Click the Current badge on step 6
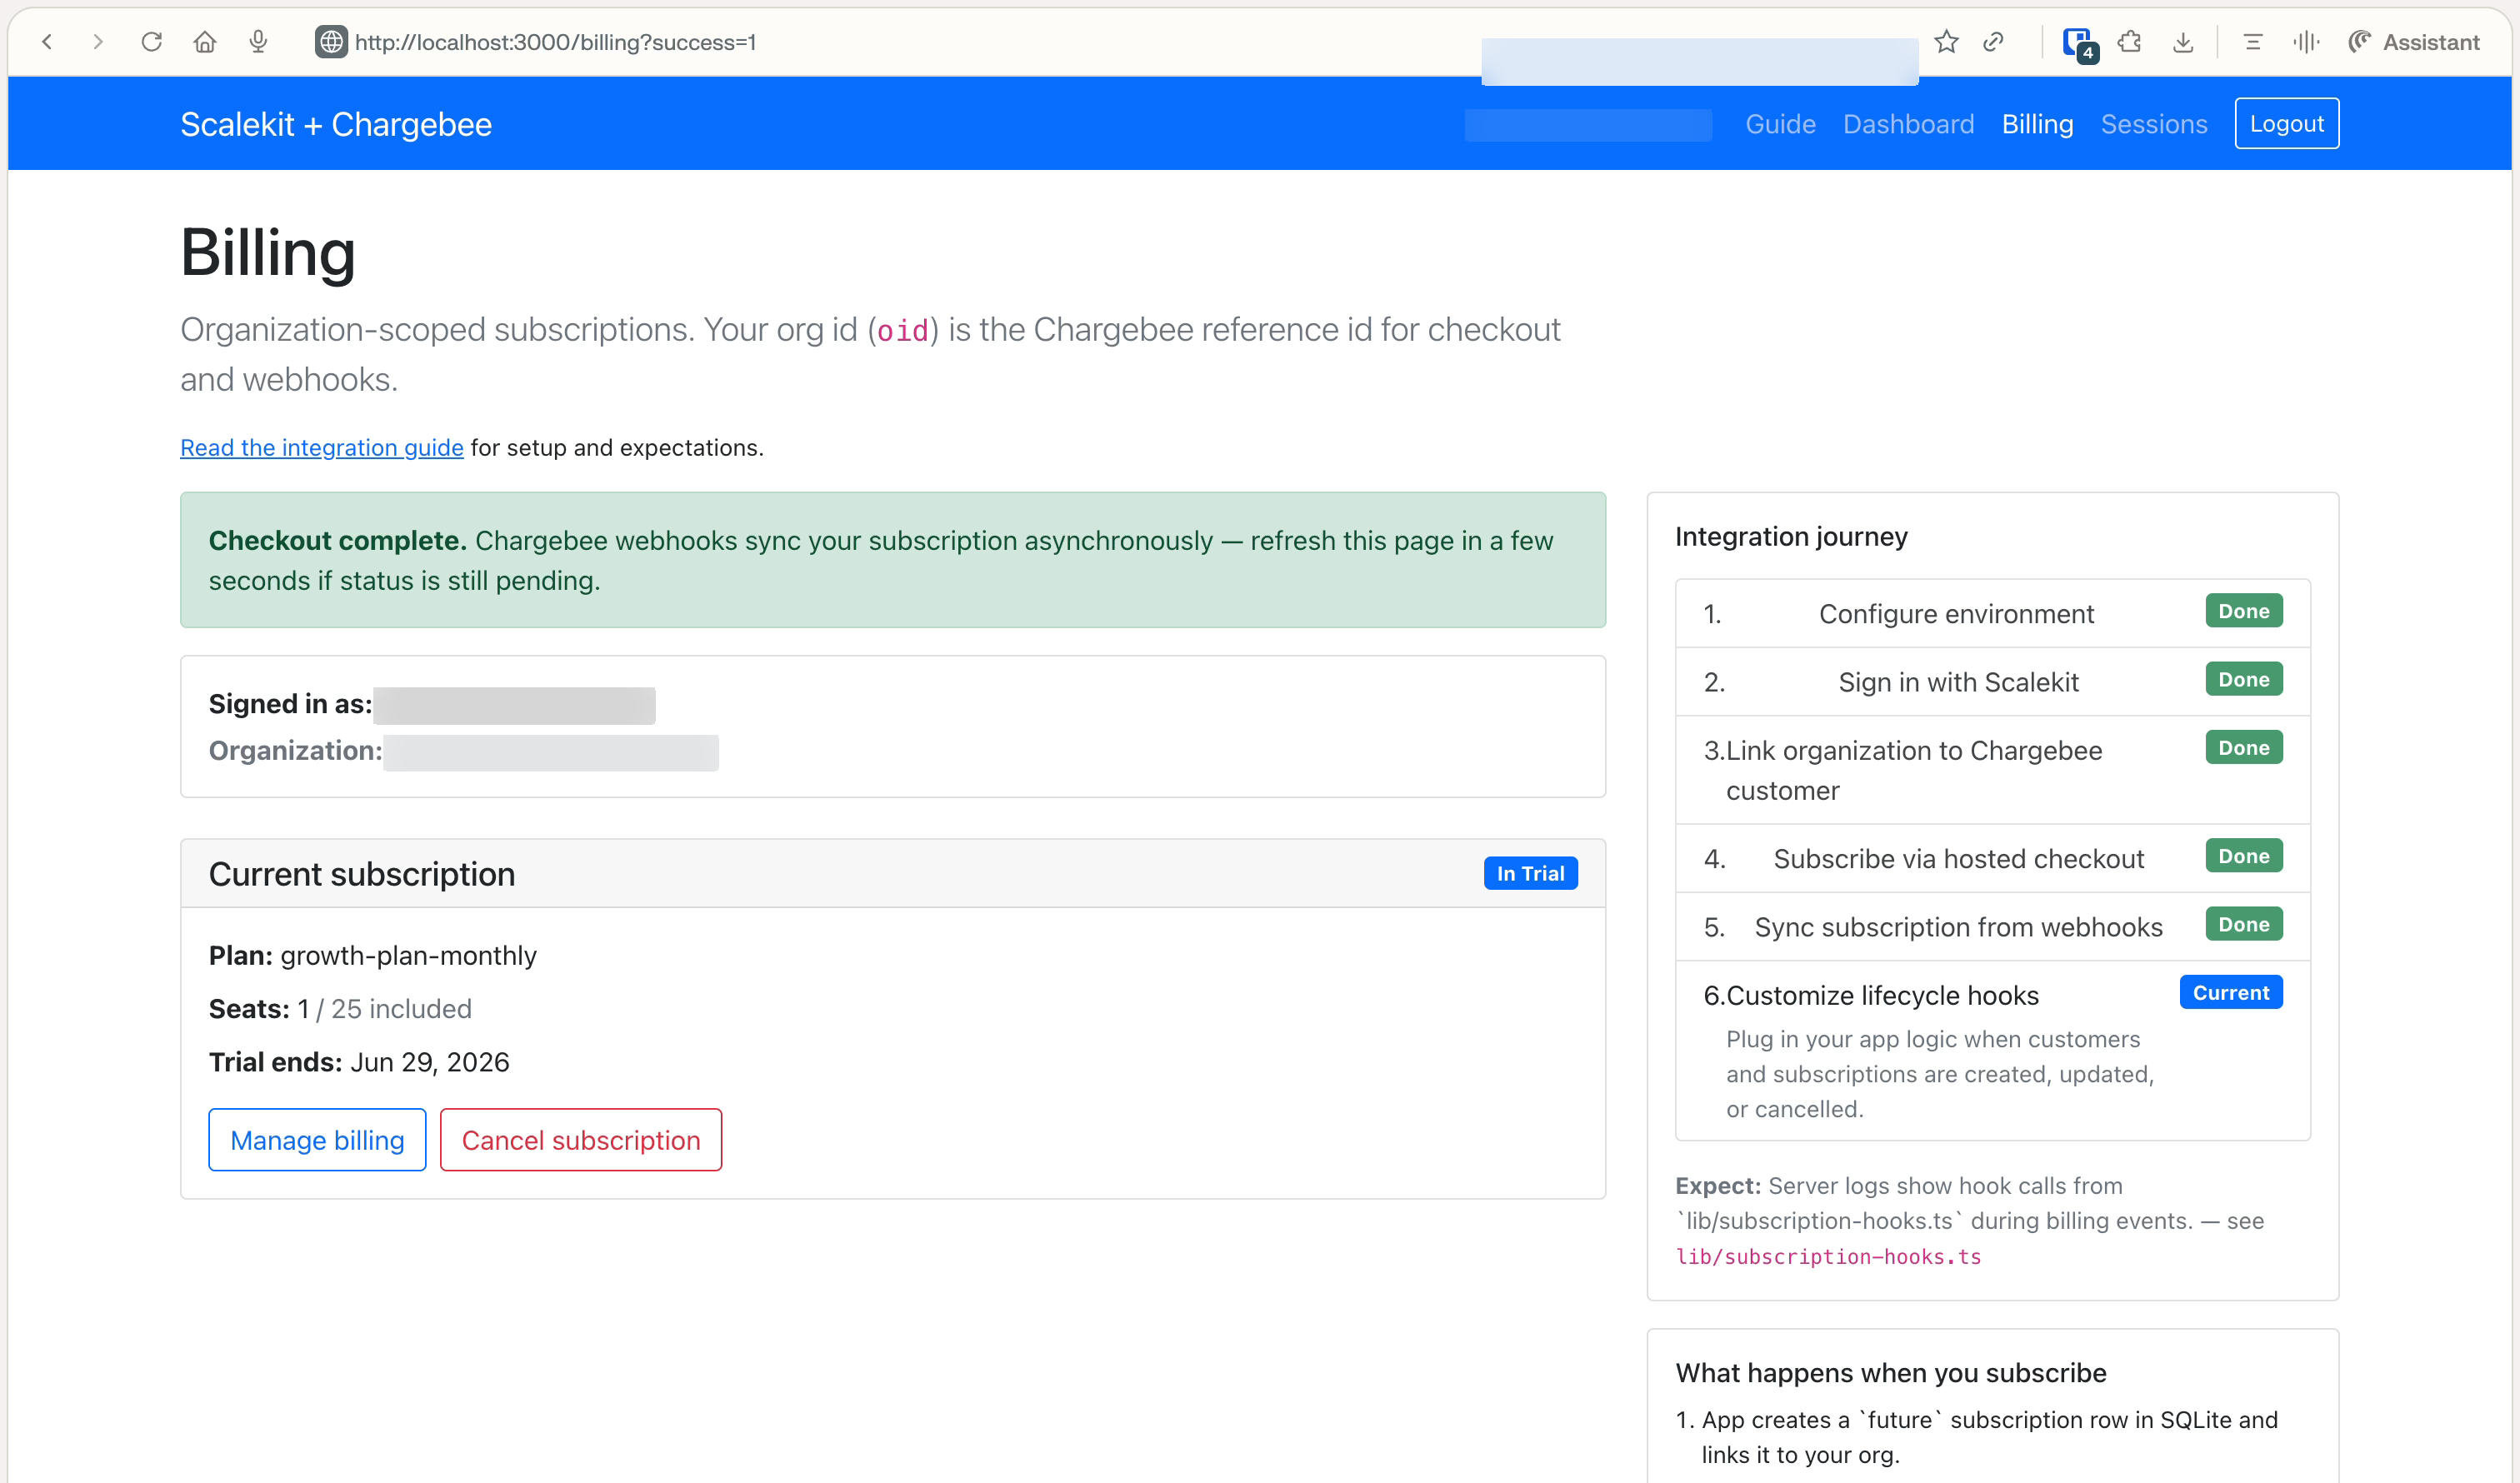 coord(2231,992)
